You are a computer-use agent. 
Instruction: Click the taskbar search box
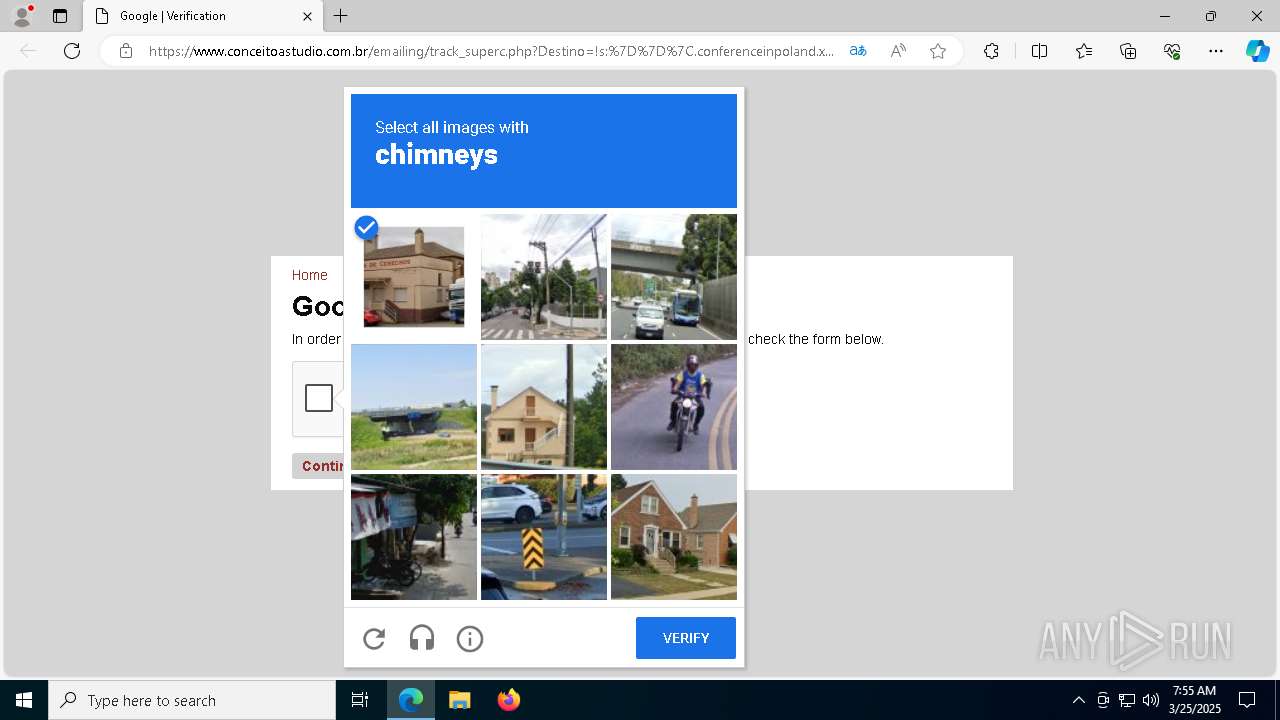click(192, 700)
